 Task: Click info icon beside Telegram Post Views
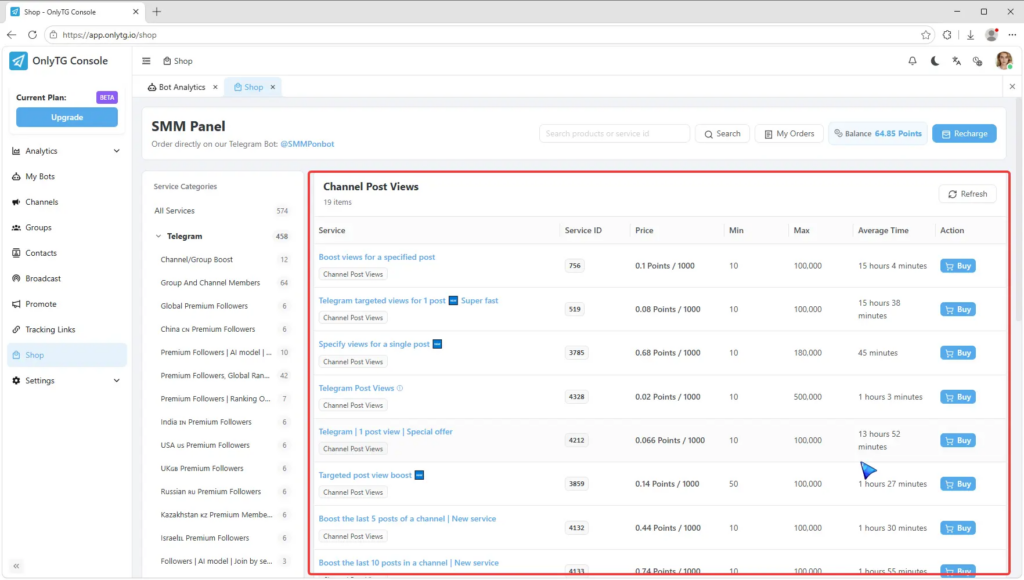click(x=400, y=388)
